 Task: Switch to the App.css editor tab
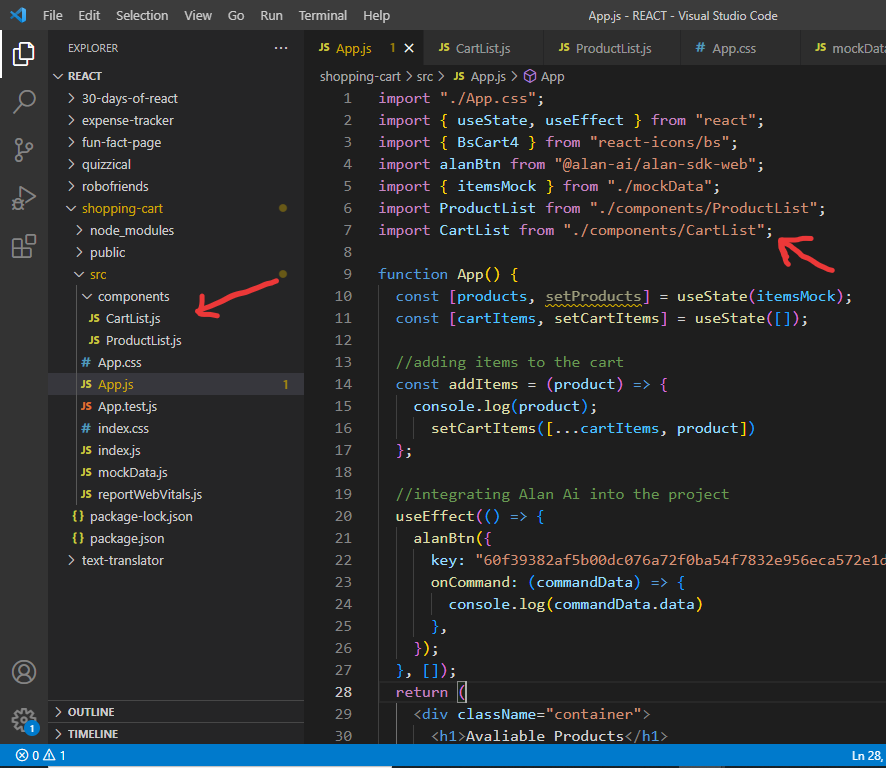[x=740, y=49]
